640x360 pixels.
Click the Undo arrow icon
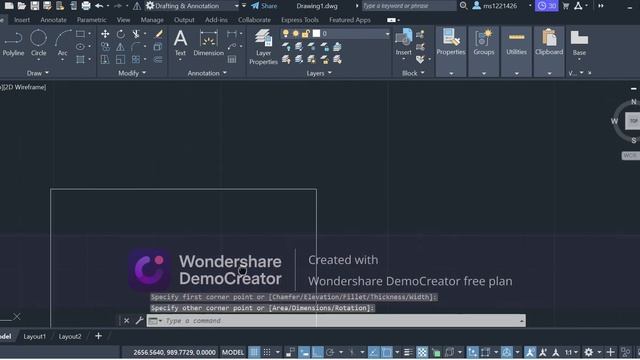point(99,6)
